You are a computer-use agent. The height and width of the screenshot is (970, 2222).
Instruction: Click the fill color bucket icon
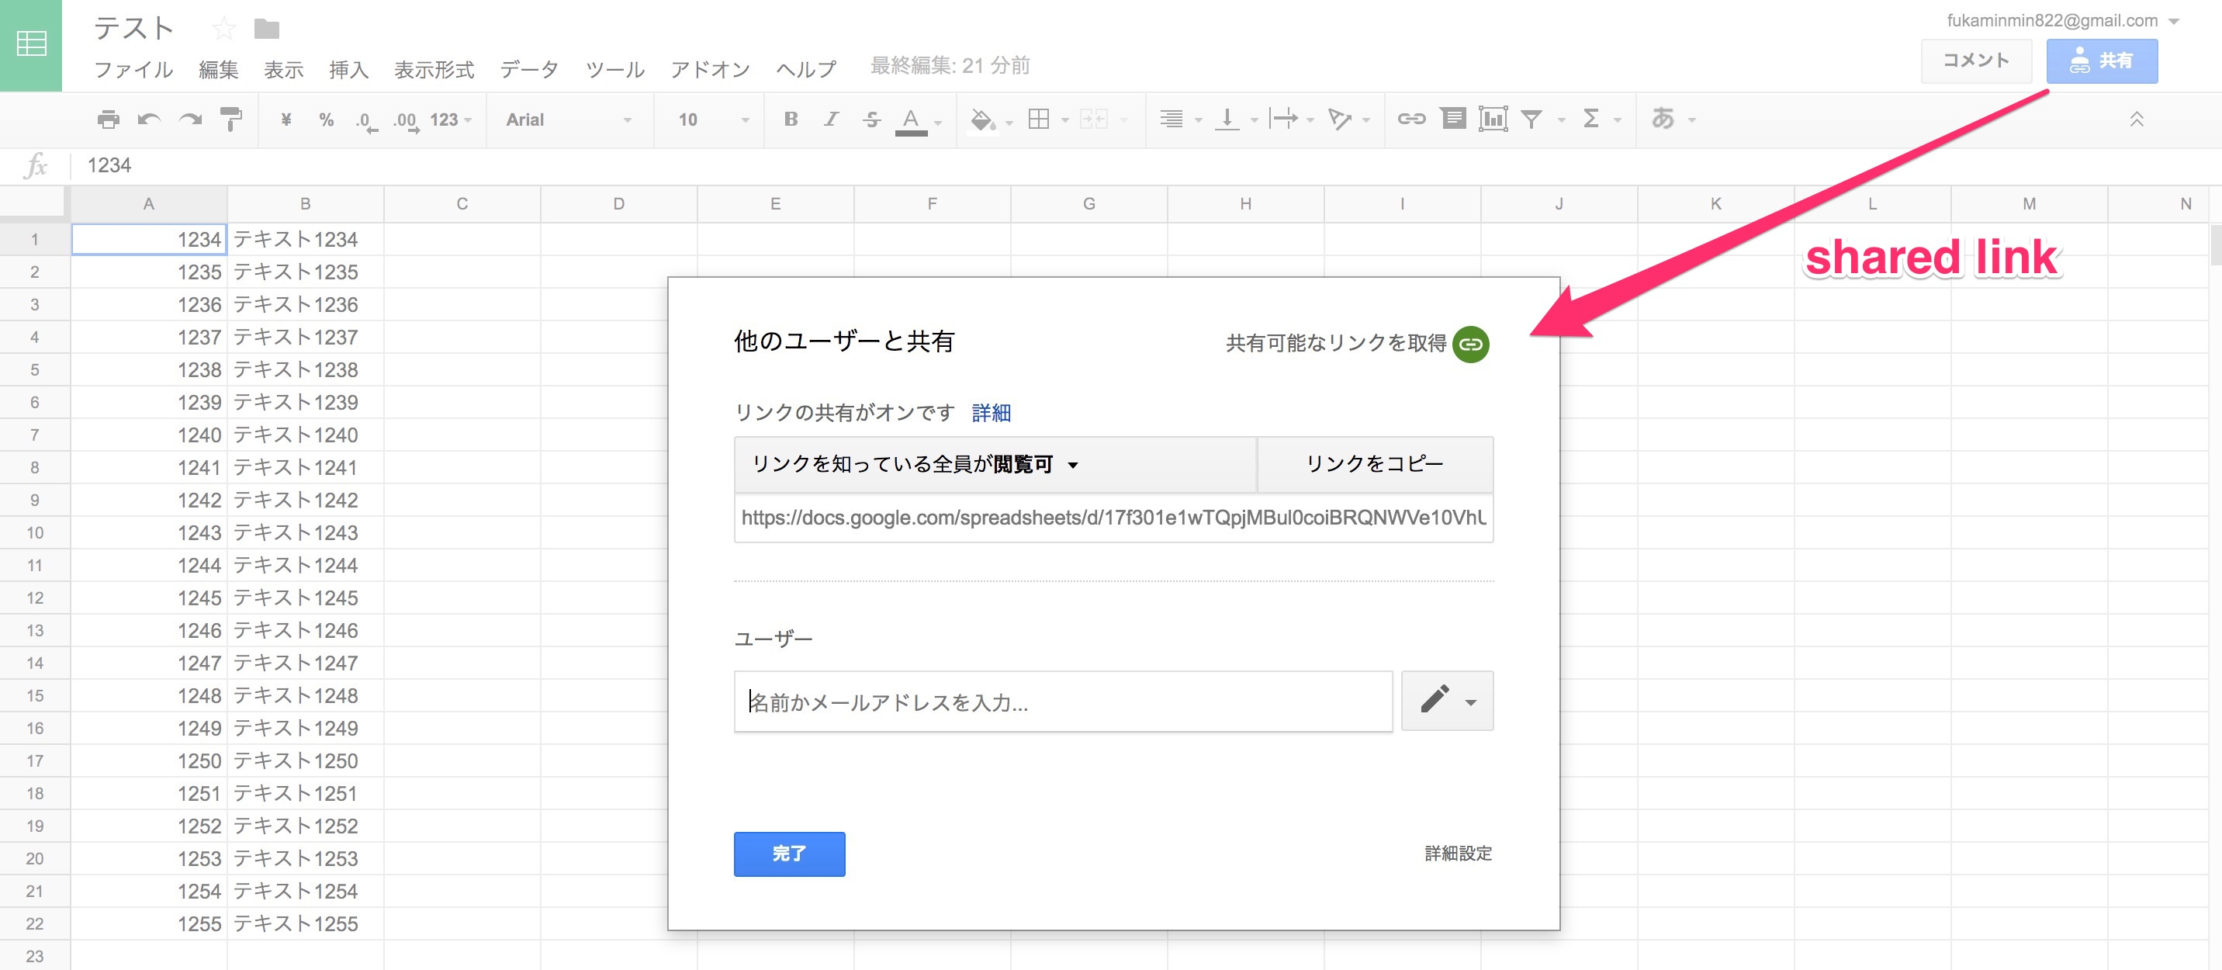(981, 119)
